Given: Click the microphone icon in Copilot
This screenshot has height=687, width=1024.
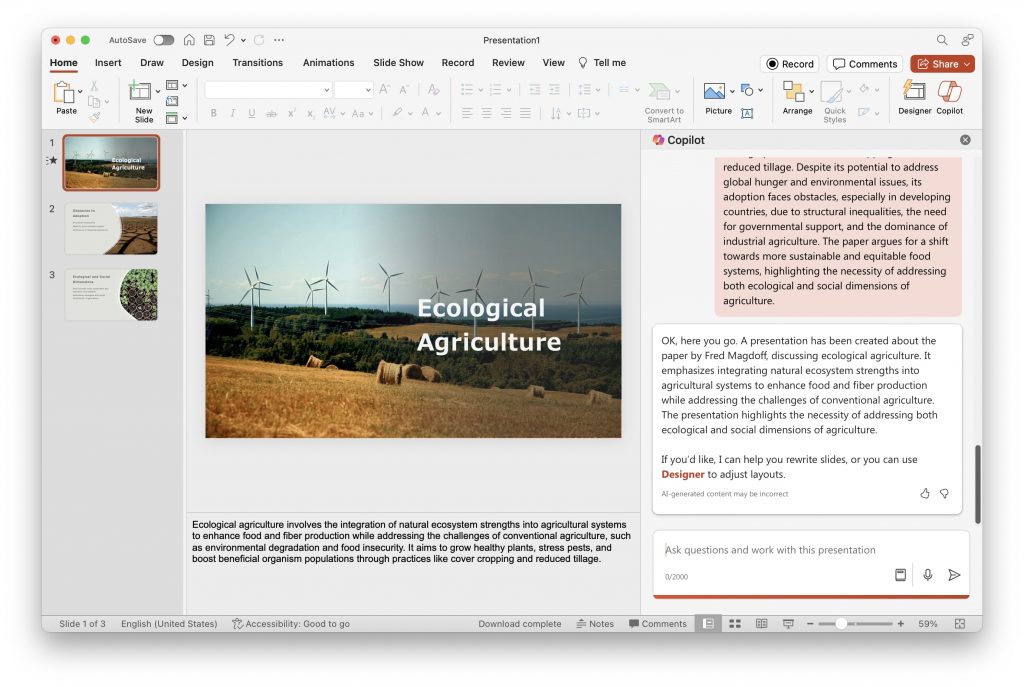Looking at the screenshot, I should pos(927,575).
